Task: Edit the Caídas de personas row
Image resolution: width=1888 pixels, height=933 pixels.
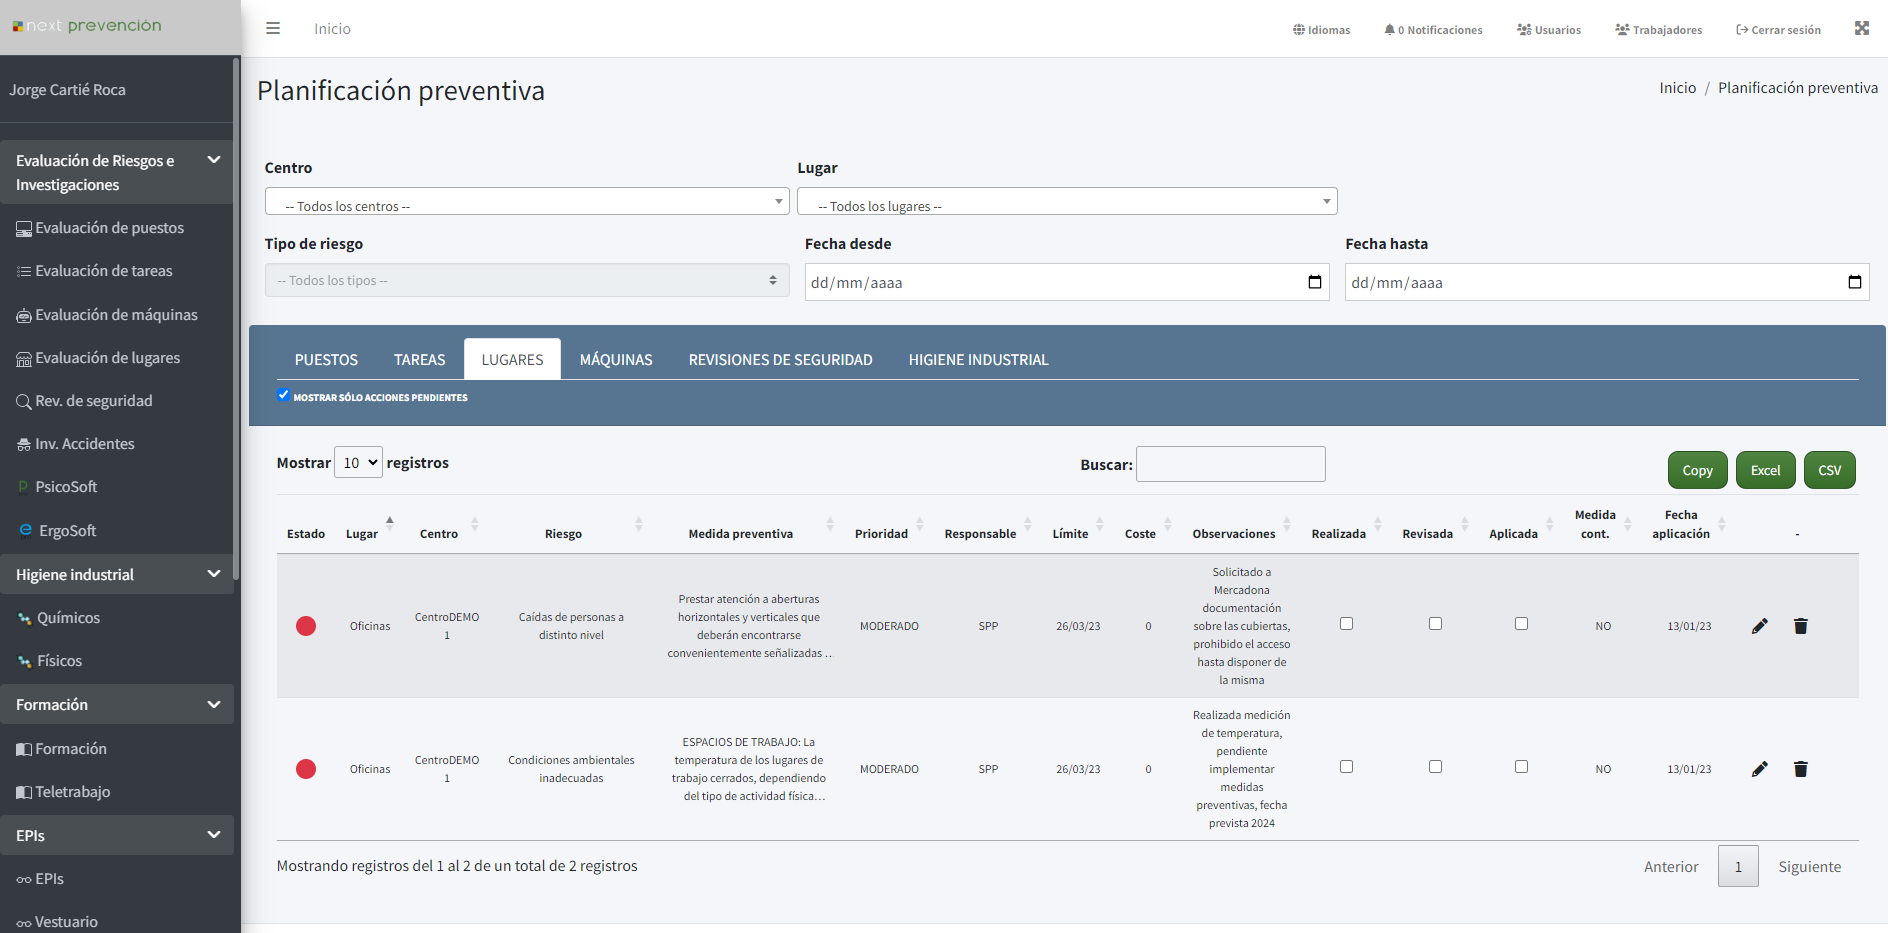Action: (x=1760, y=626)
